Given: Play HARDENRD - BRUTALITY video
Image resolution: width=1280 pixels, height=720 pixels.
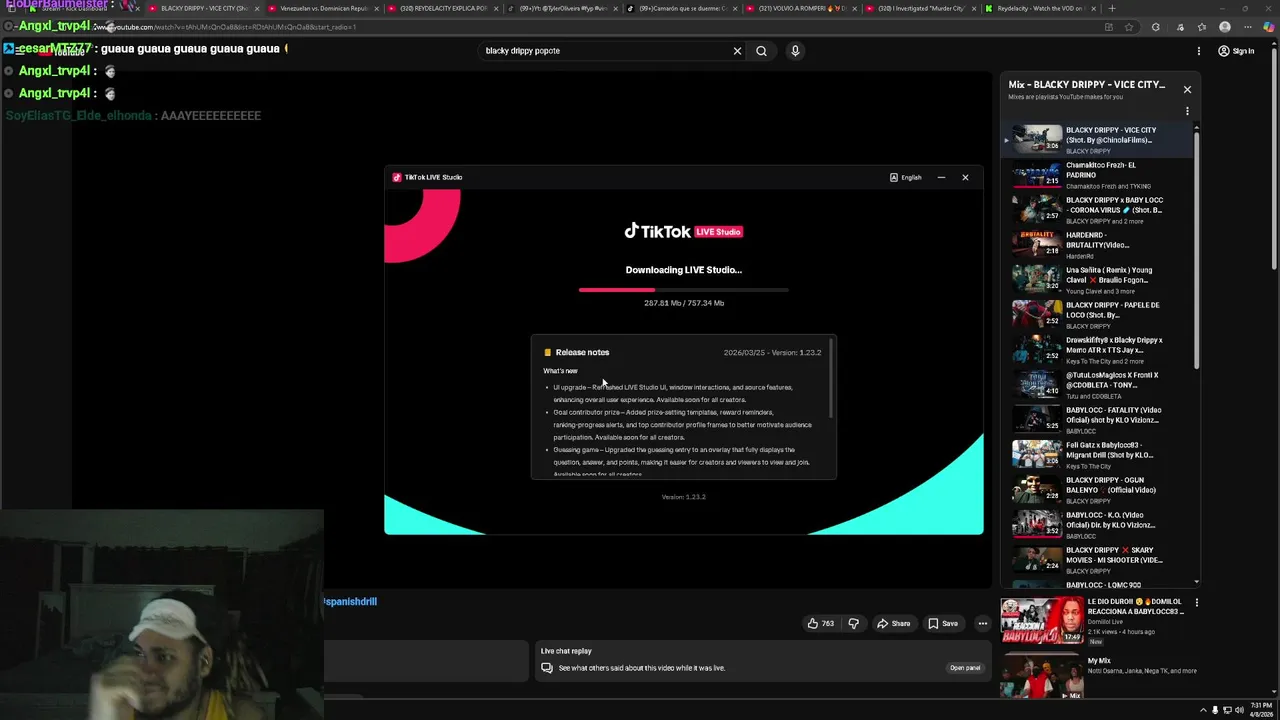Looking at the screenshot, I should tap(1098, 245).
